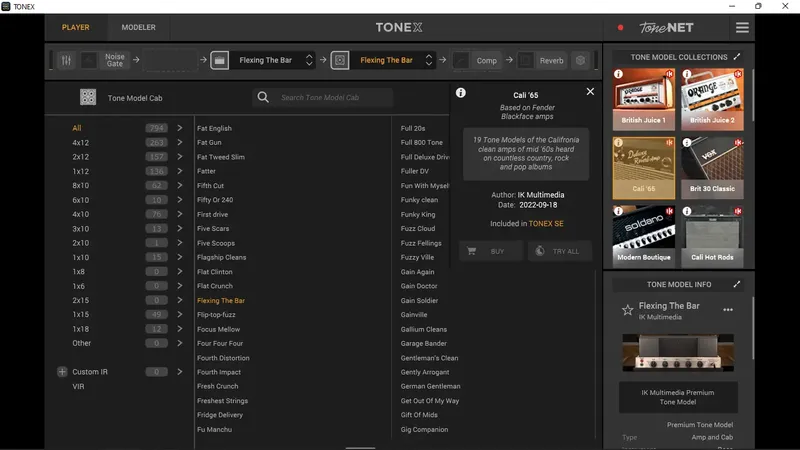800x450 pixels.
Task: Open the mixer sliders icon in signal chain
Action: (66, 60)
